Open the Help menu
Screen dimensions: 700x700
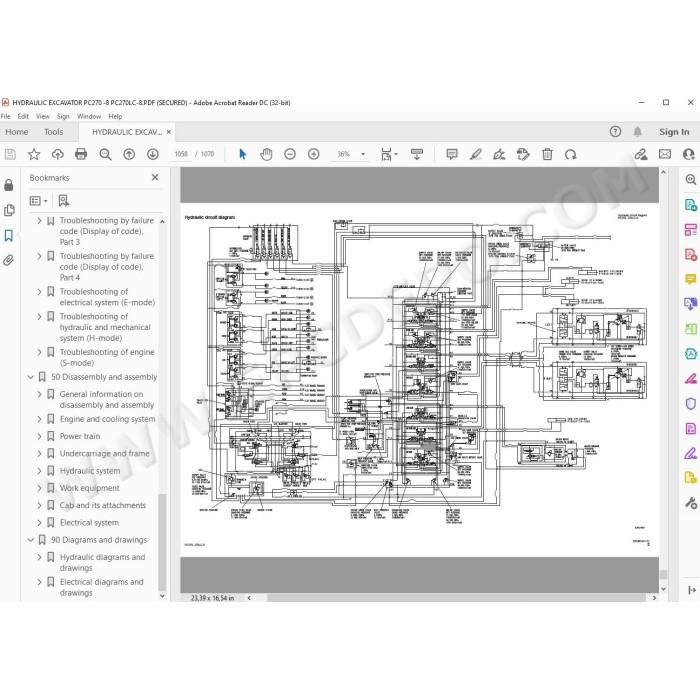point(115,117)
